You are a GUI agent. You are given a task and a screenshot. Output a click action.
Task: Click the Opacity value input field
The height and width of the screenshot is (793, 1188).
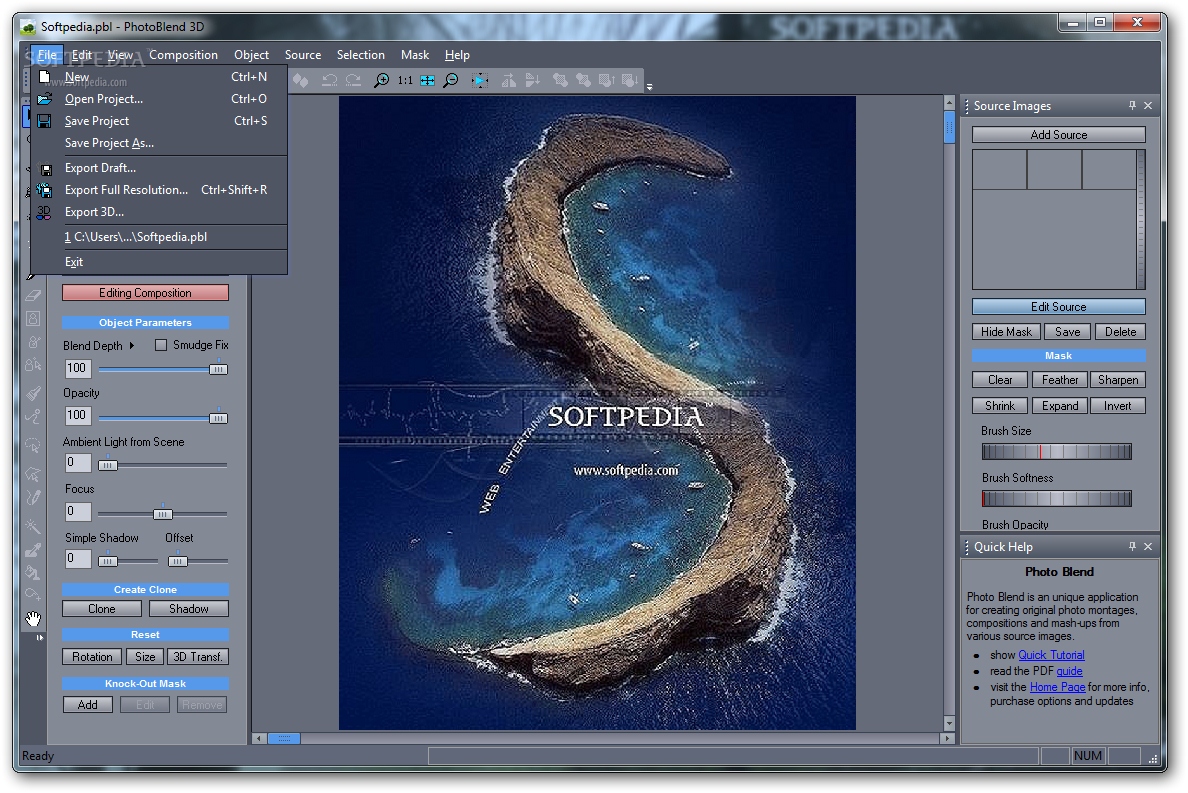(x=78, y=416)
